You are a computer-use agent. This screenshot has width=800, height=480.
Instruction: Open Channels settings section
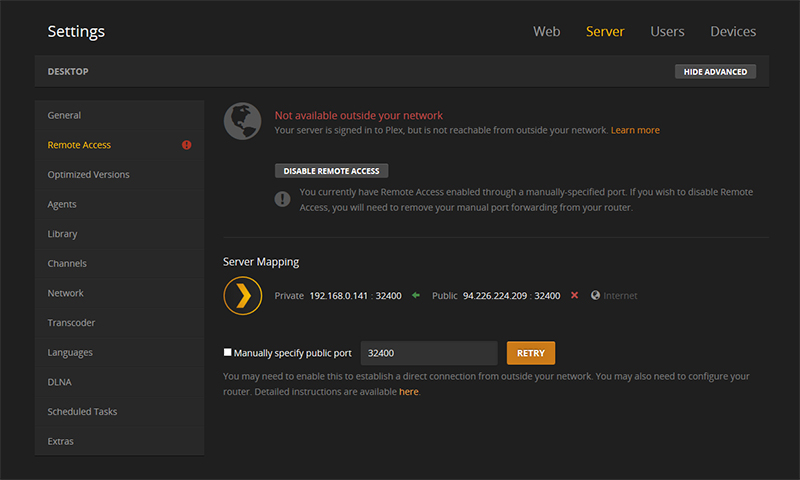tap(119, 263)
